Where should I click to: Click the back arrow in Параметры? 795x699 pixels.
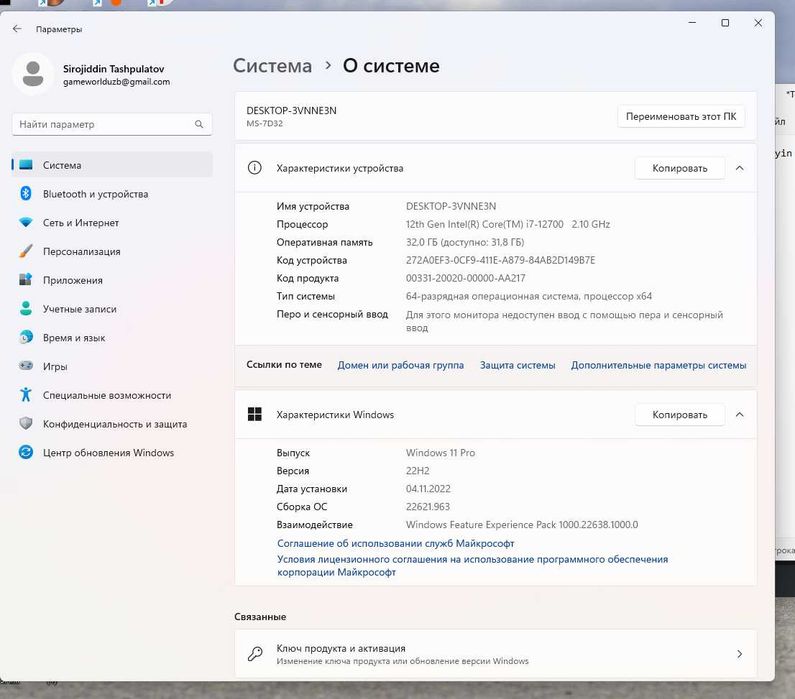click(x=17, y=29)
